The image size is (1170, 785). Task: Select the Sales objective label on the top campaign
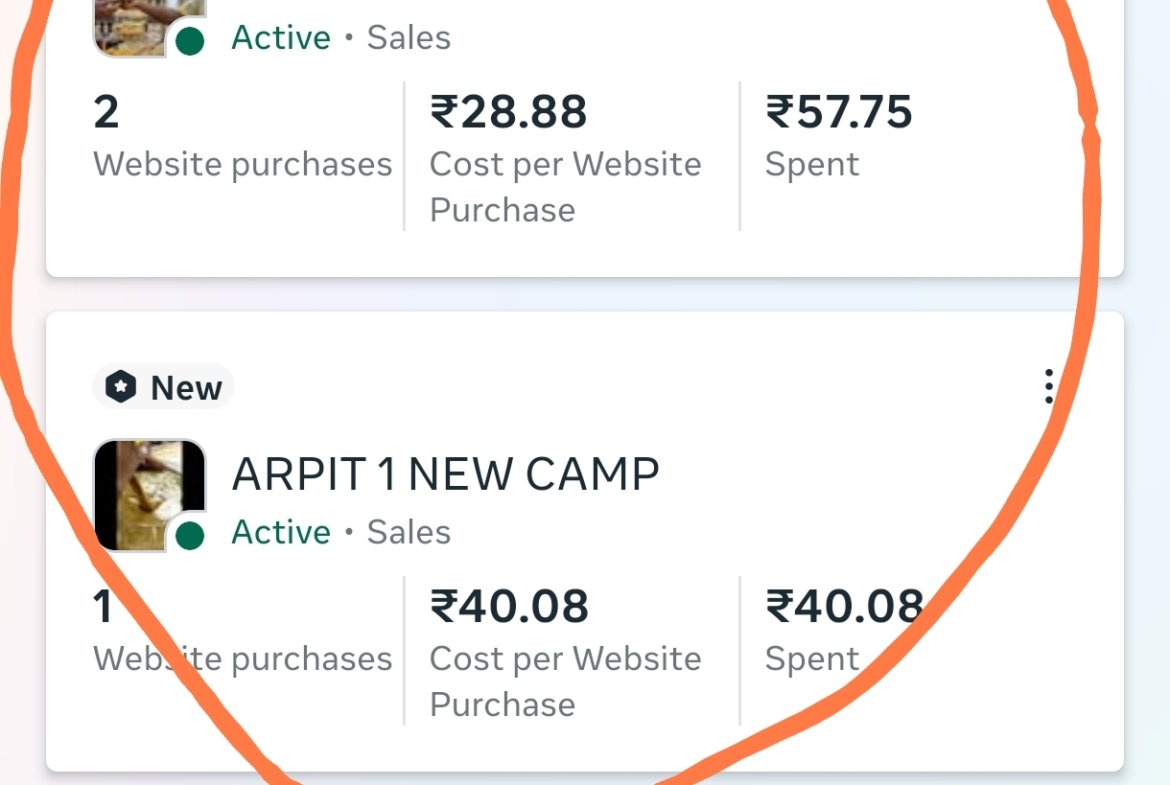(409, 38)
